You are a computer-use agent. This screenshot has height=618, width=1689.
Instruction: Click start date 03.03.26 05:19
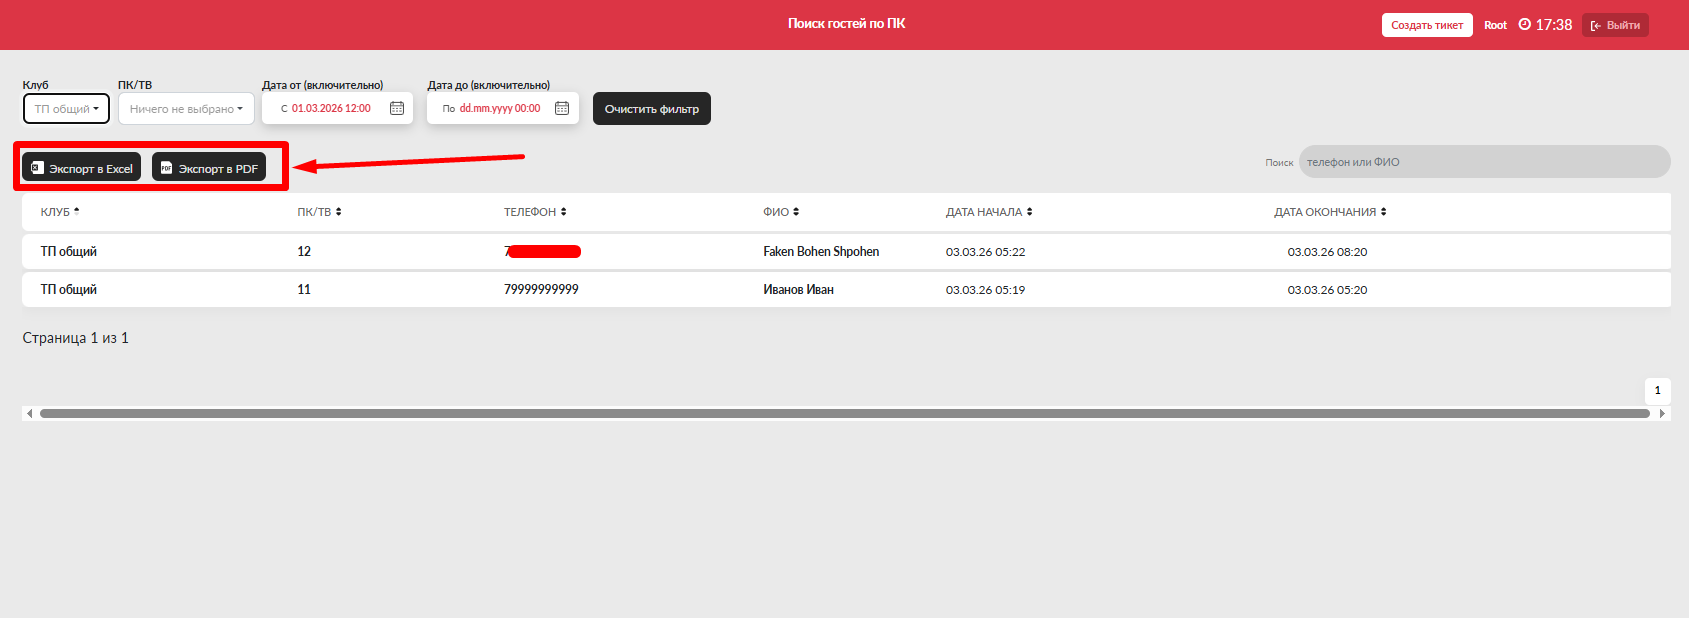coord(985,290)
